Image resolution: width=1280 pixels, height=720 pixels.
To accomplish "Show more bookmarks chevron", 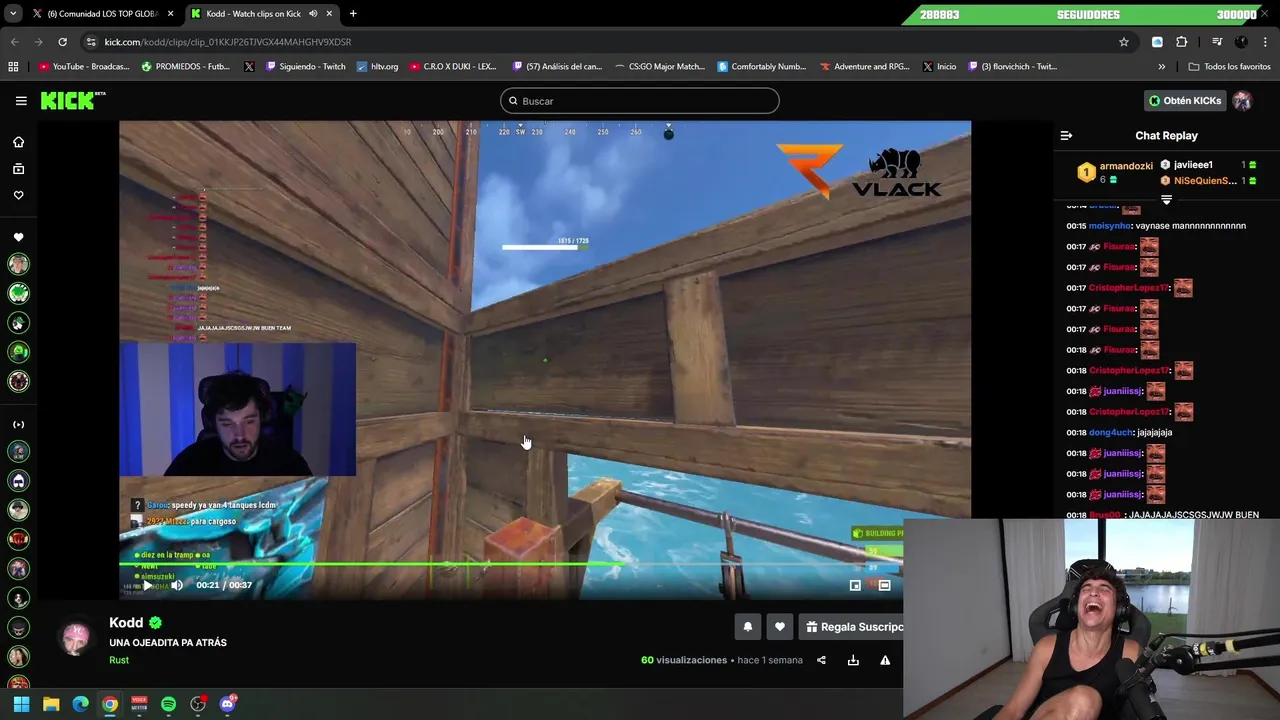I will click(x=1161, y=67).
